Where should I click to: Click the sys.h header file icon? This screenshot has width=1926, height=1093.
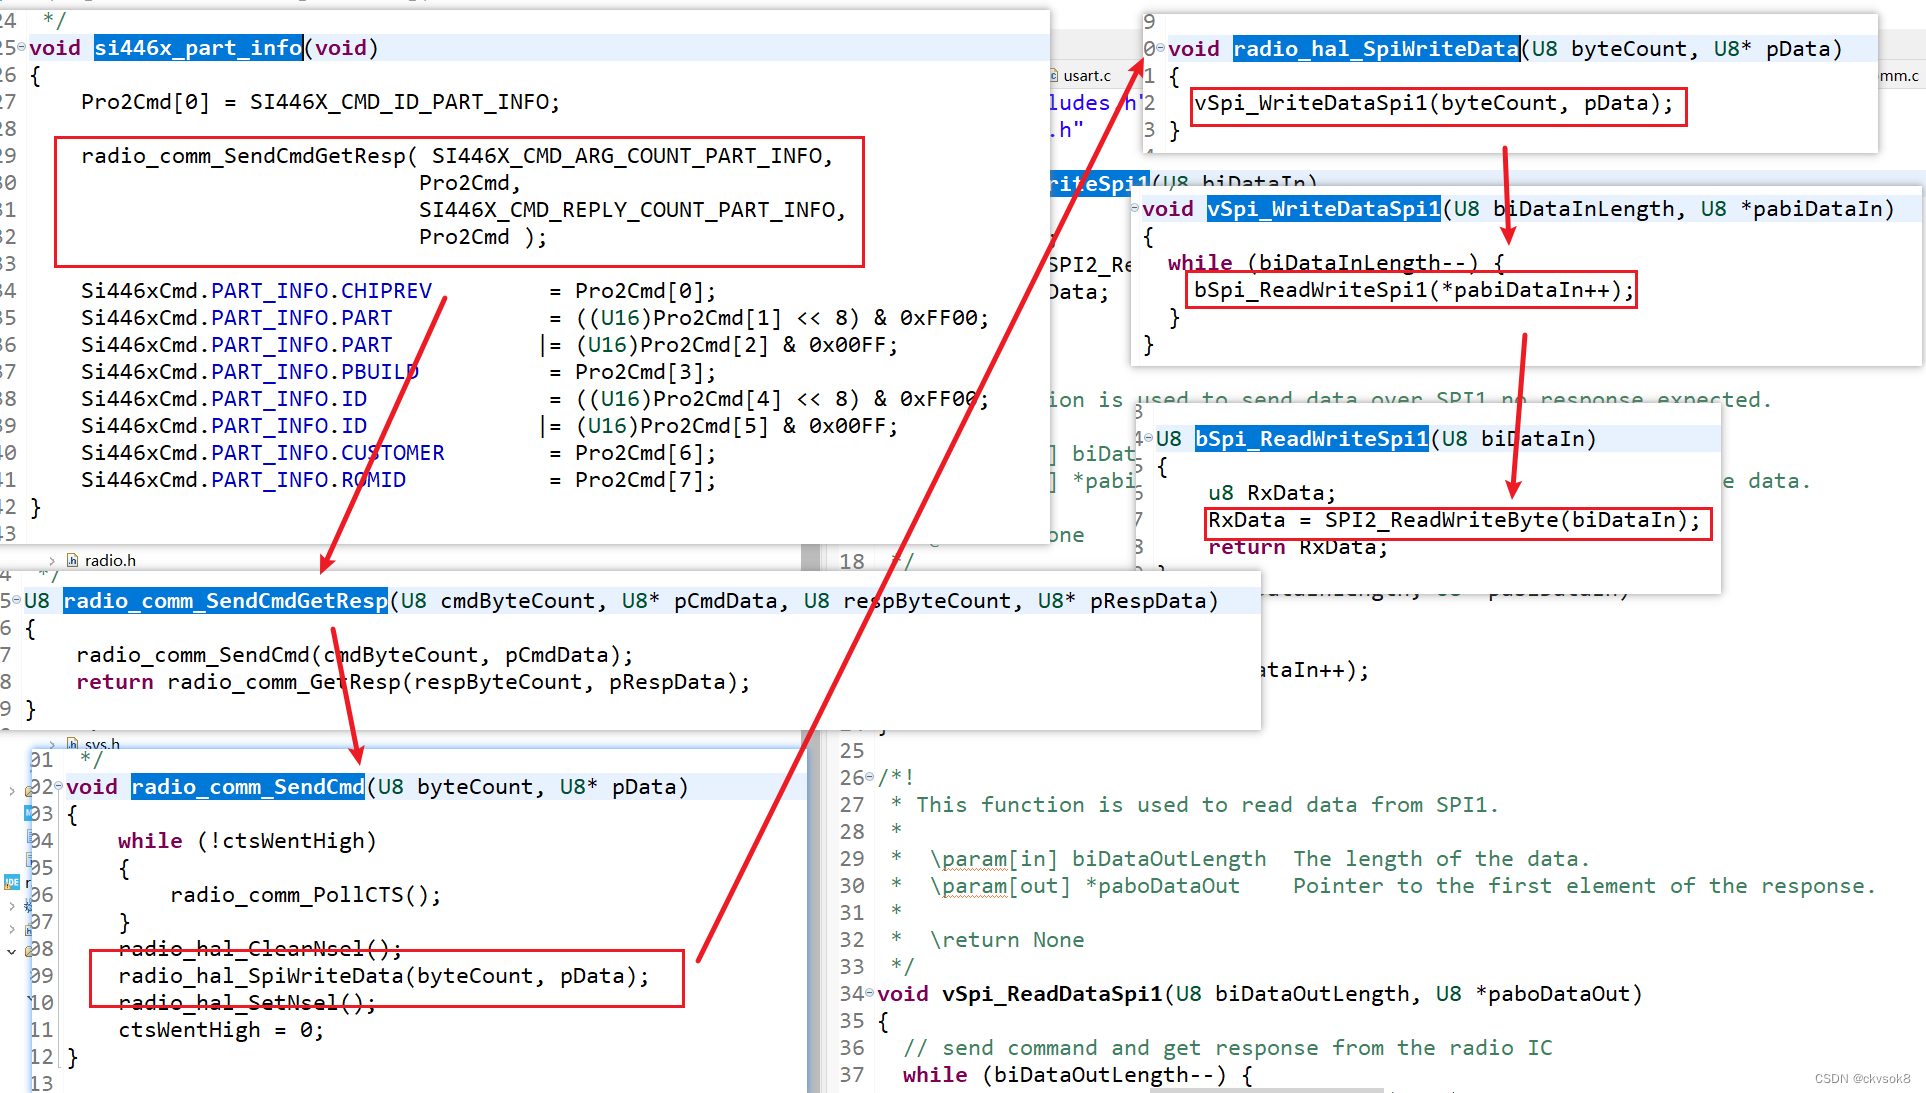72,744
